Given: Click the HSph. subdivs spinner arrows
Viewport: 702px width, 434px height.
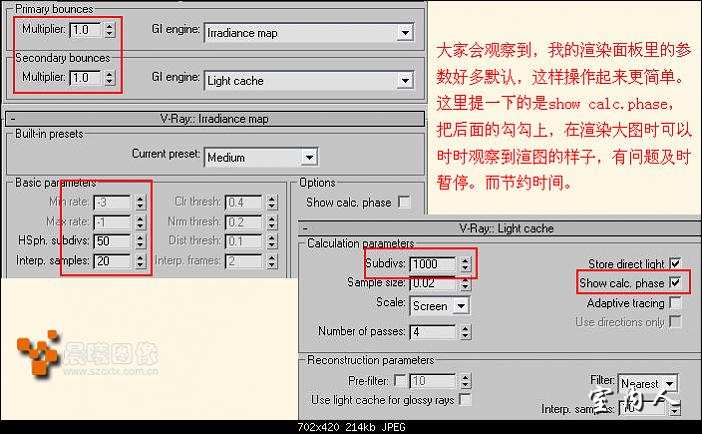Looking at the screenshot, I should (x=140, y=241).
